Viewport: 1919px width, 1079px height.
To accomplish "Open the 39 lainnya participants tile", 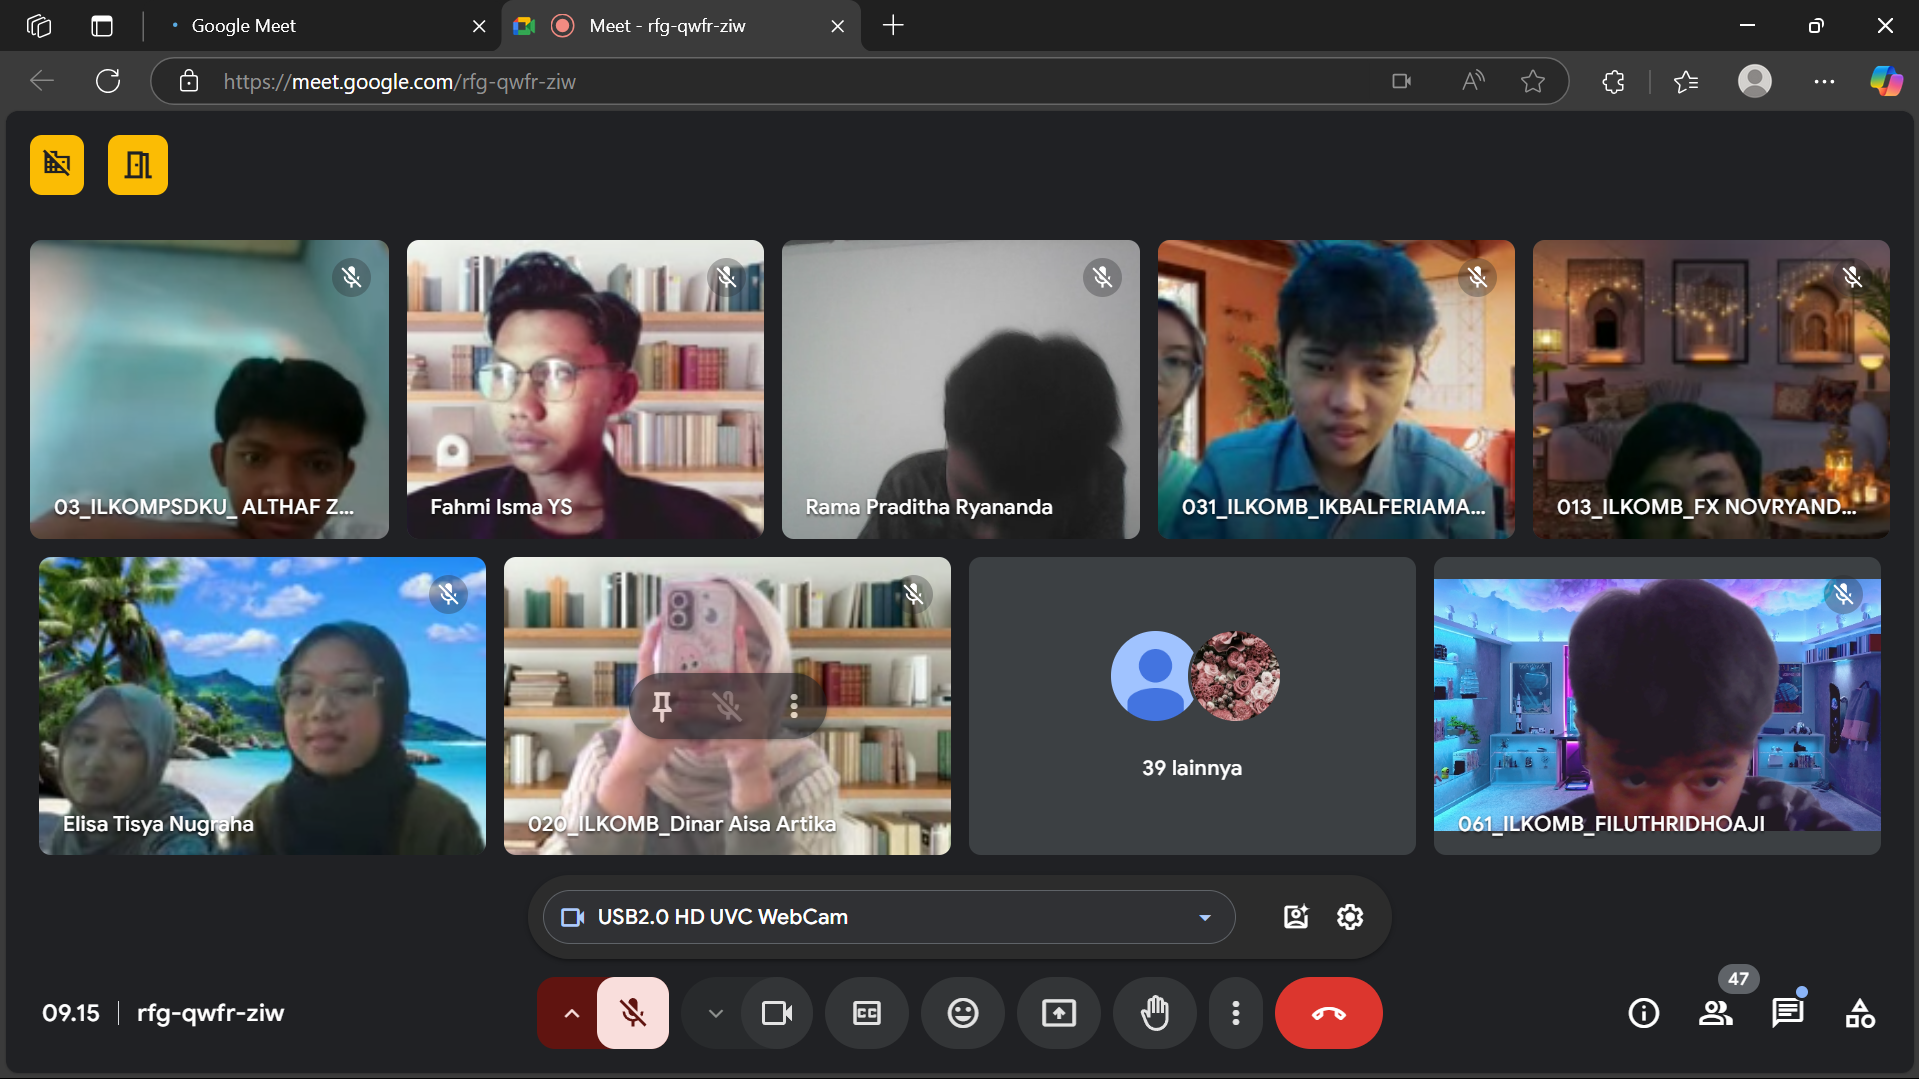I will pyautogui.click(x=1191, y=706).
